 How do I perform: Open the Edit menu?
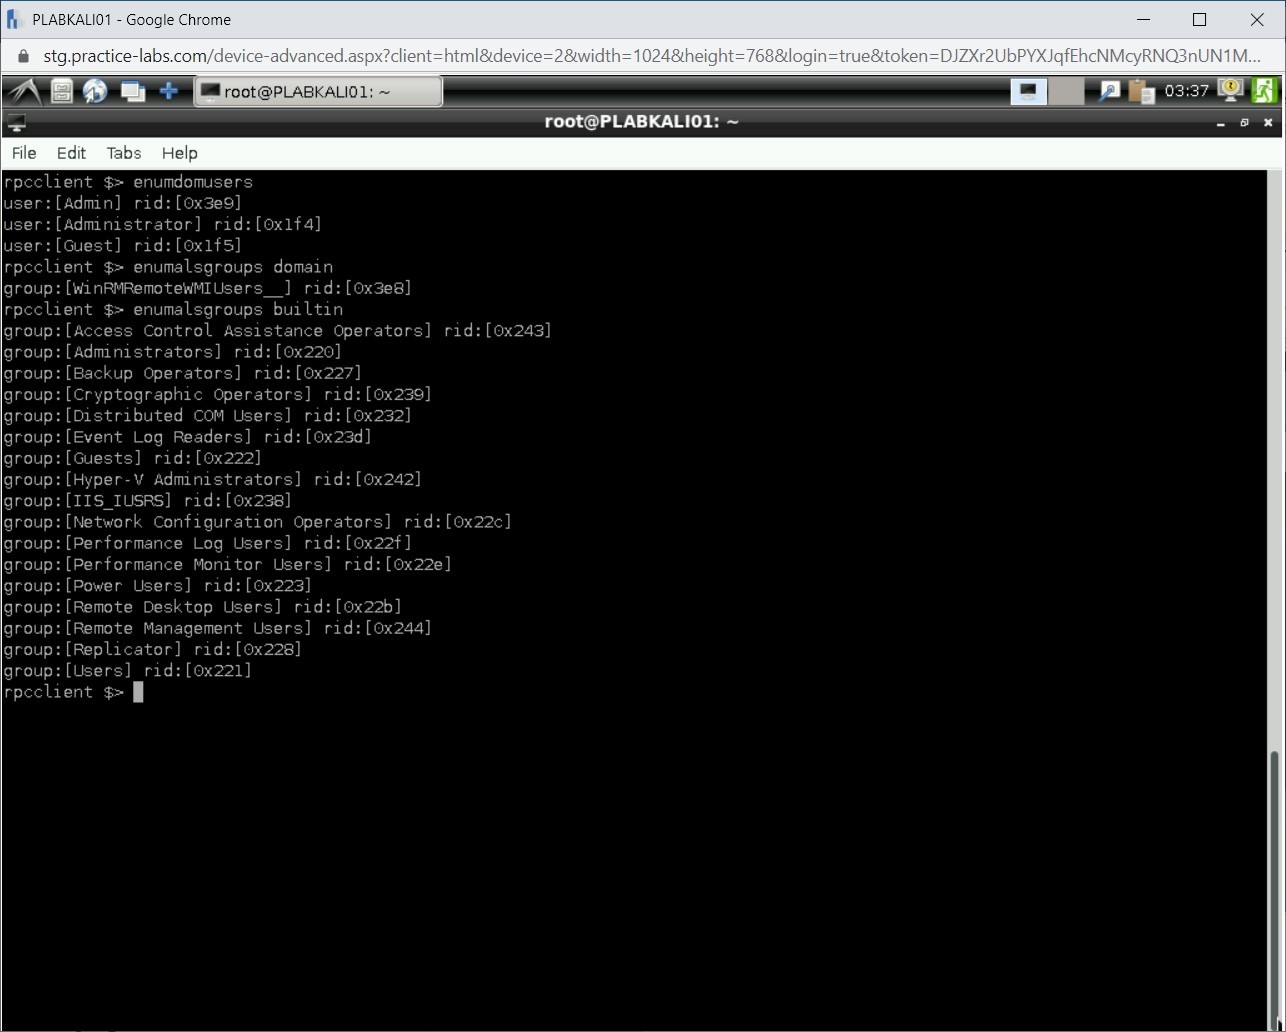(71, 153)
